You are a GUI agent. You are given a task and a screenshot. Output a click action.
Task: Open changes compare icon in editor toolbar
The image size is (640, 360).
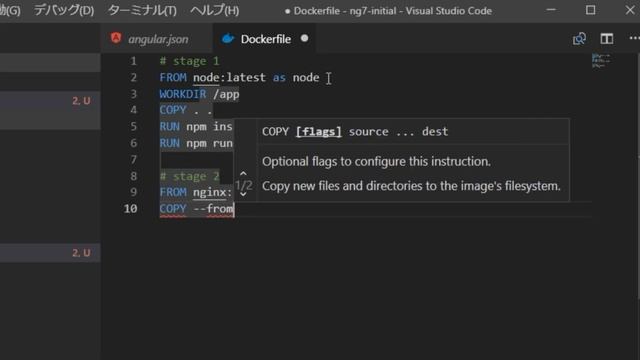(579, 39)
